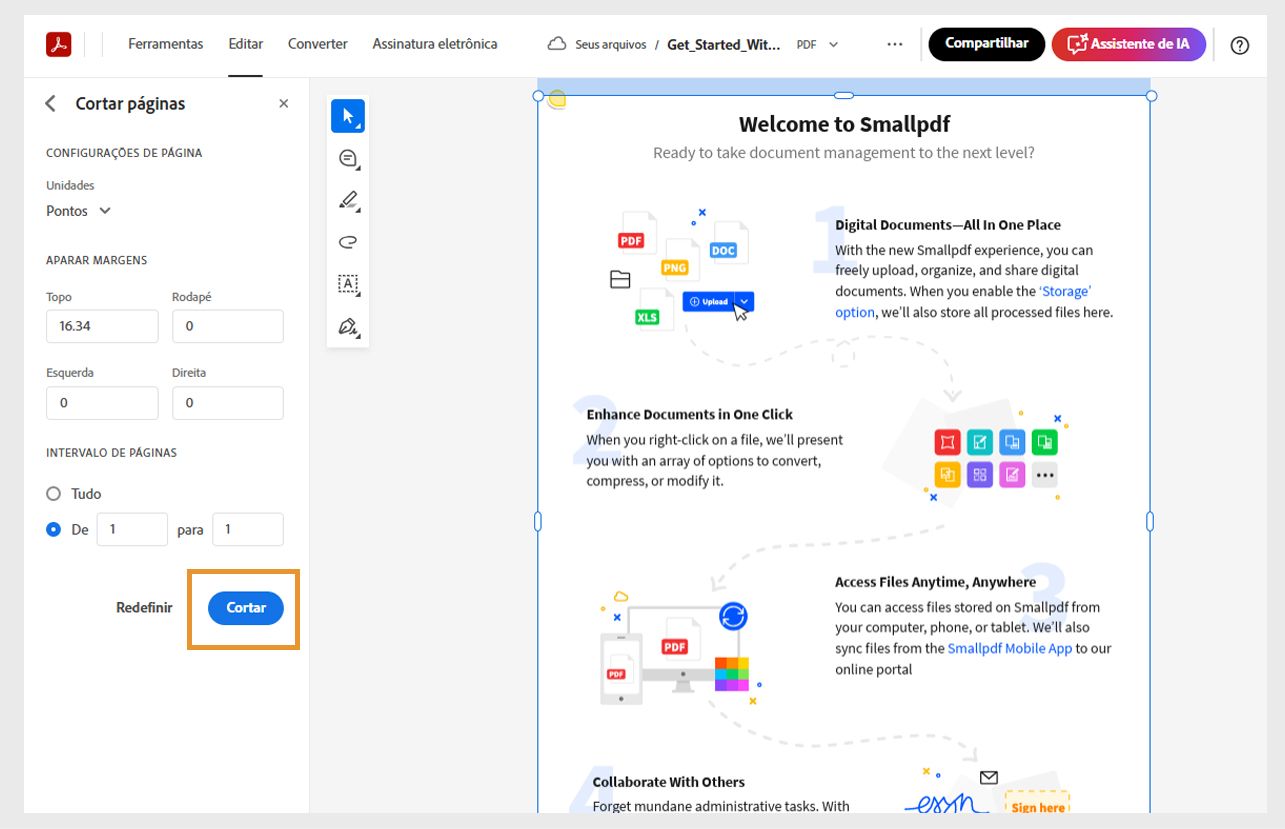The width and height of the screenshot is (1285, 829).
Task: Focus the Topo margin field
Action: click(x=102, y=326)
